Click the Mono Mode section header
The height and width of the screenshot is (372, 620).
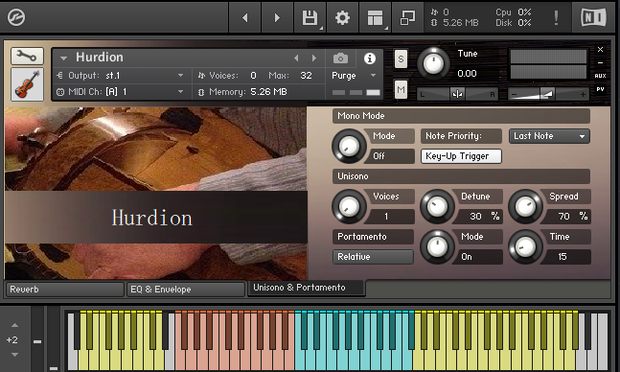tap(461, 116)
